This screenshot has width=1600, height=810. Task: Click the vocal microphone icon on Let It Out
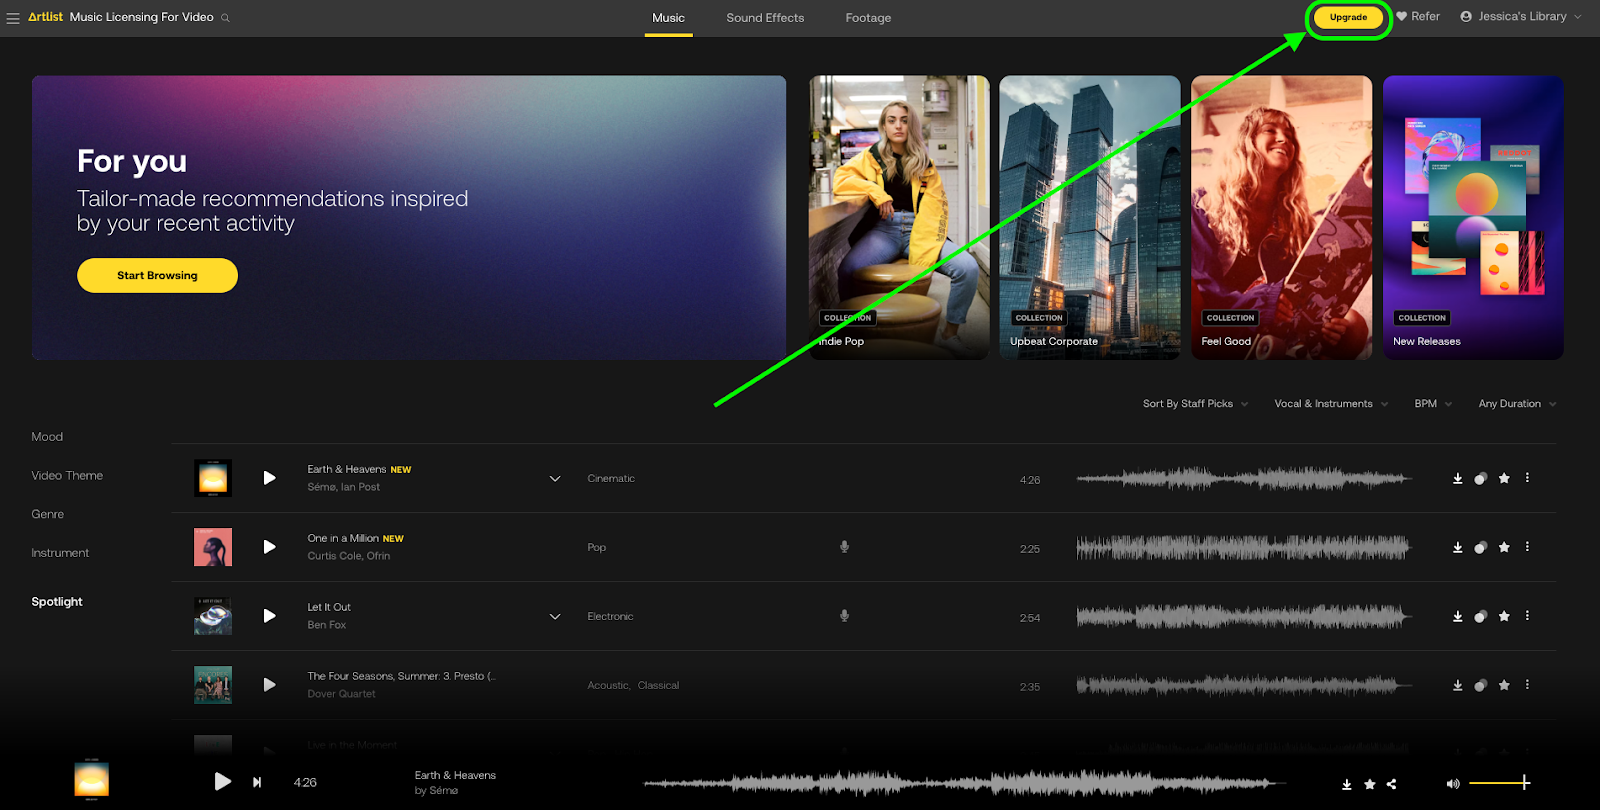tap(844, 616)
